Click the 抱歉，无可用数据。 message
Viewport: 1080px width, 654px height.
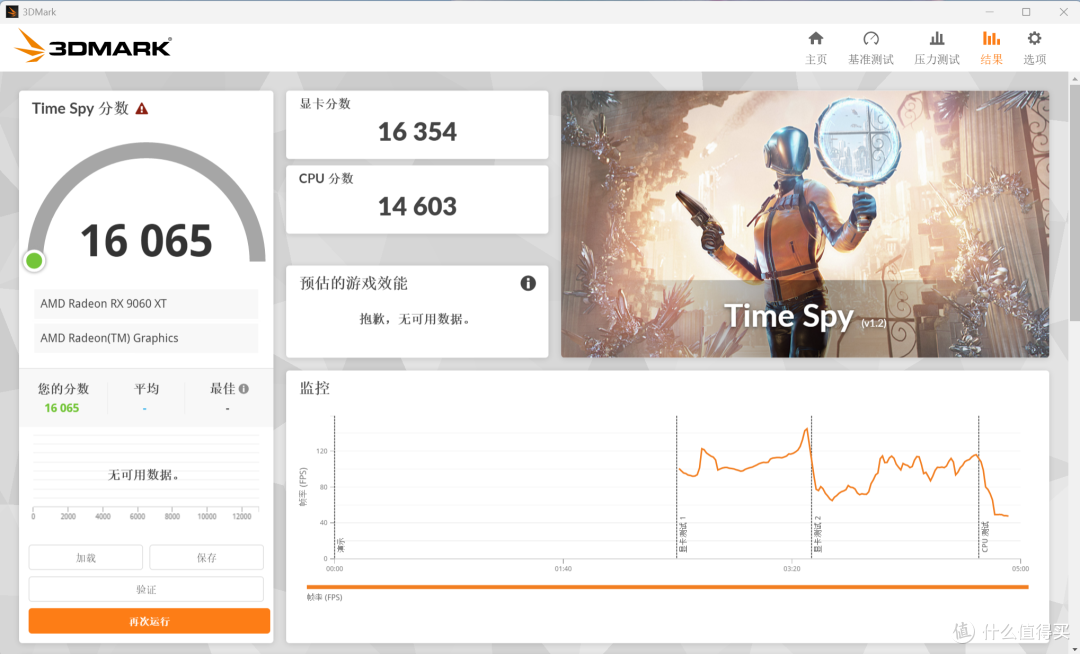click(x=416, y=319)
